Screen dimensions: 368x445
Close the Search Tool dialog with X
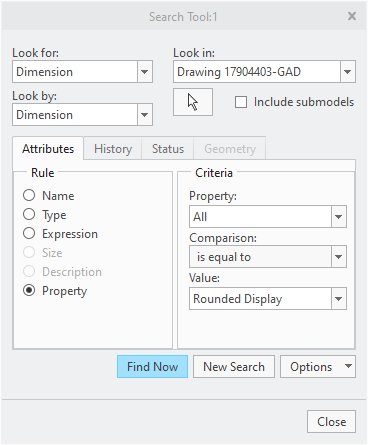352,16
